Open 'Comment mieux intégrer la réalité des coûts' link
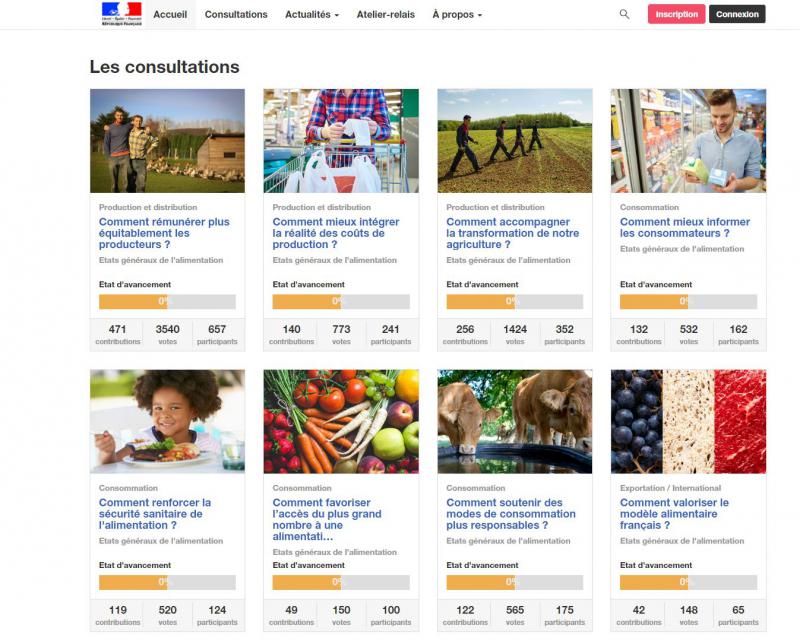The width and height of the screenshot is (800, 641). [x=335, y=233]
